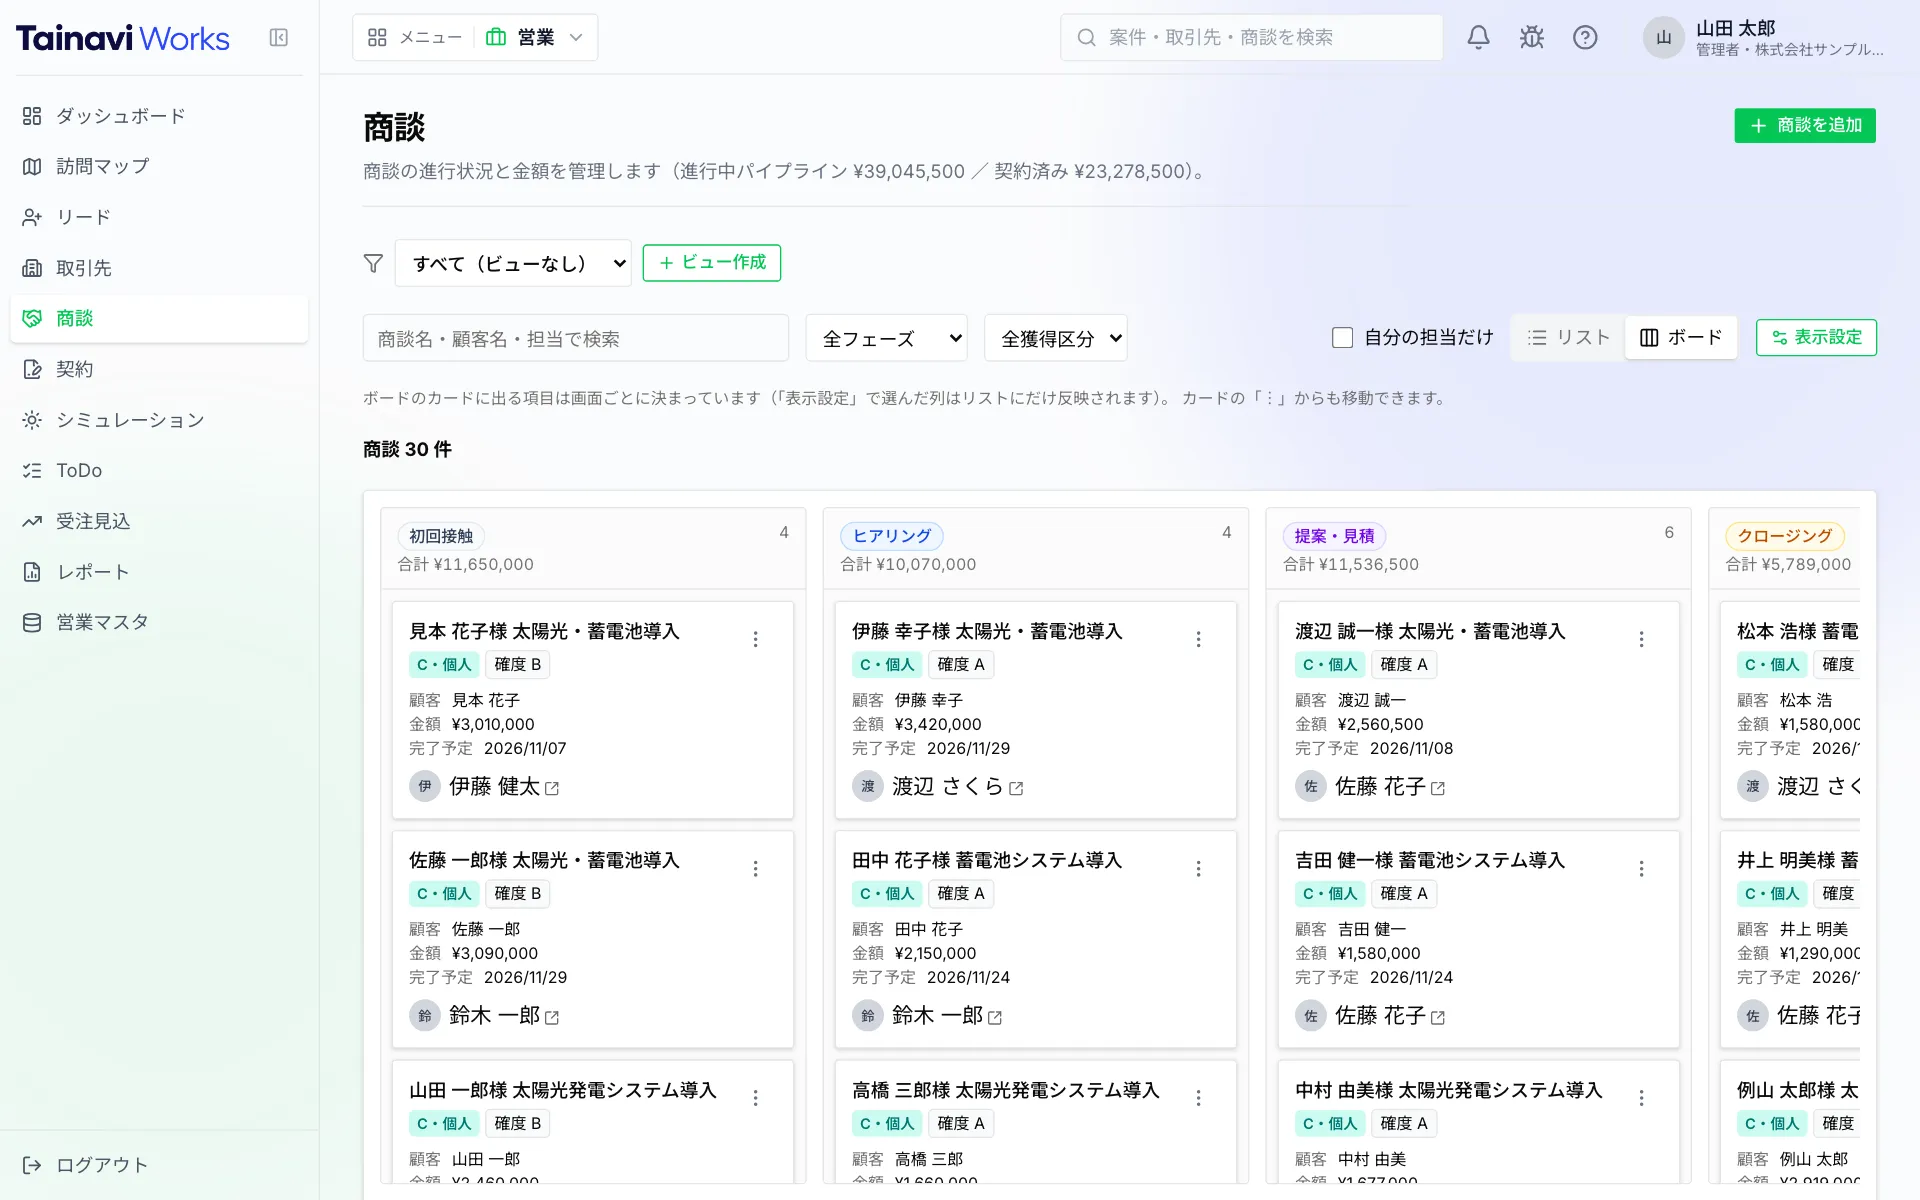Open the kebab menu on the 田中 花子様 card
Viewport: 1920px width, 1200px height.
pos(1198,868)
